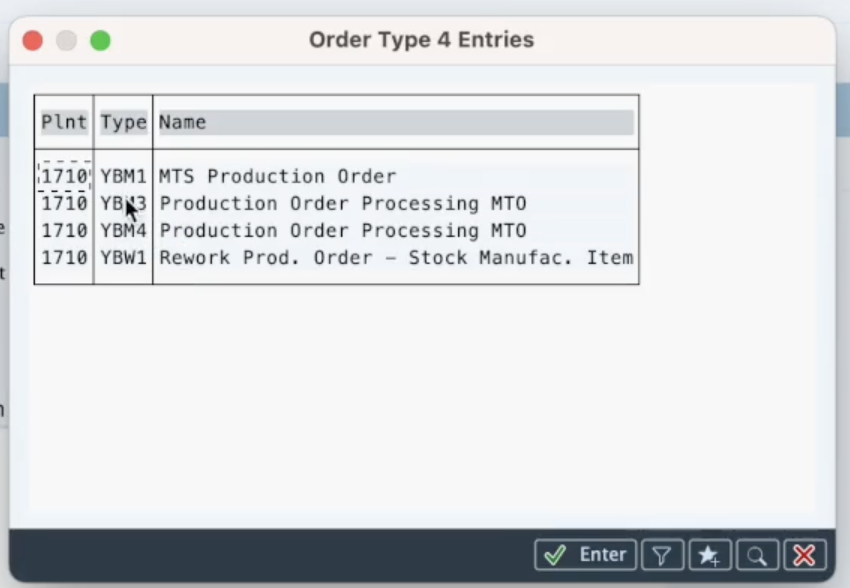
Task: Cancel the dialog with the red X icon
Action: point(805,555)
